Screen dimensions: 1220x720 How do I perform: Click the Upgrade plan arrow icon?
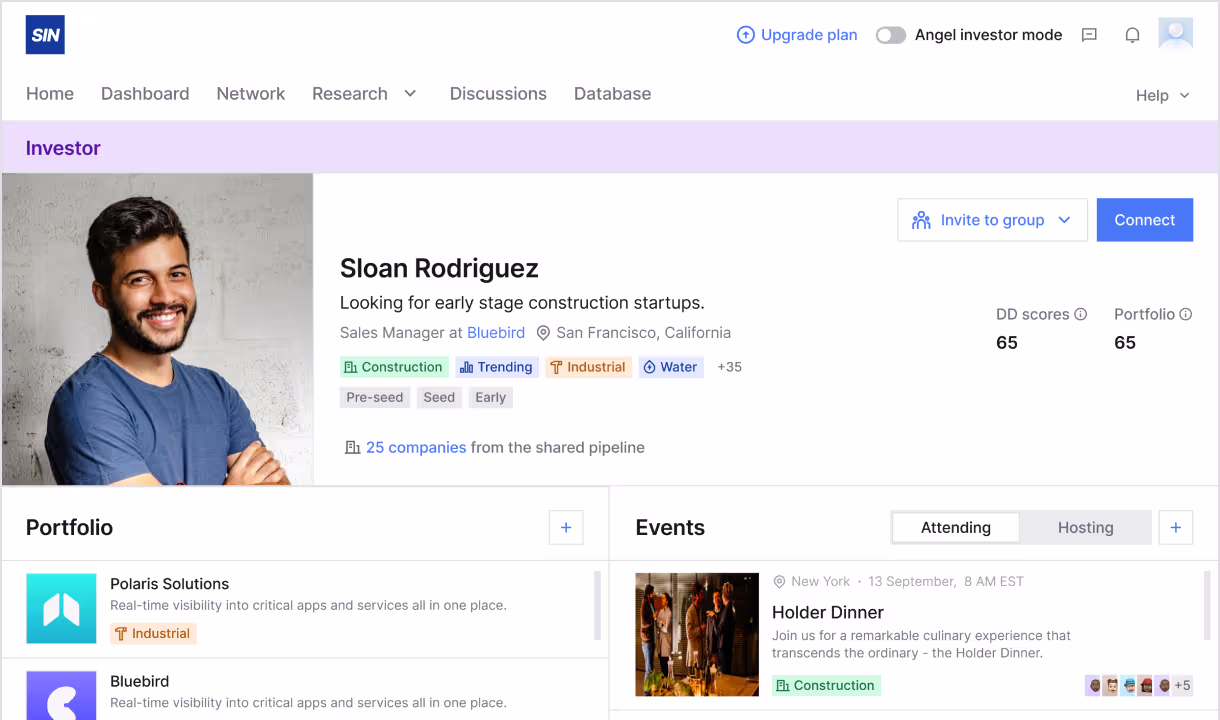[745, 35]
